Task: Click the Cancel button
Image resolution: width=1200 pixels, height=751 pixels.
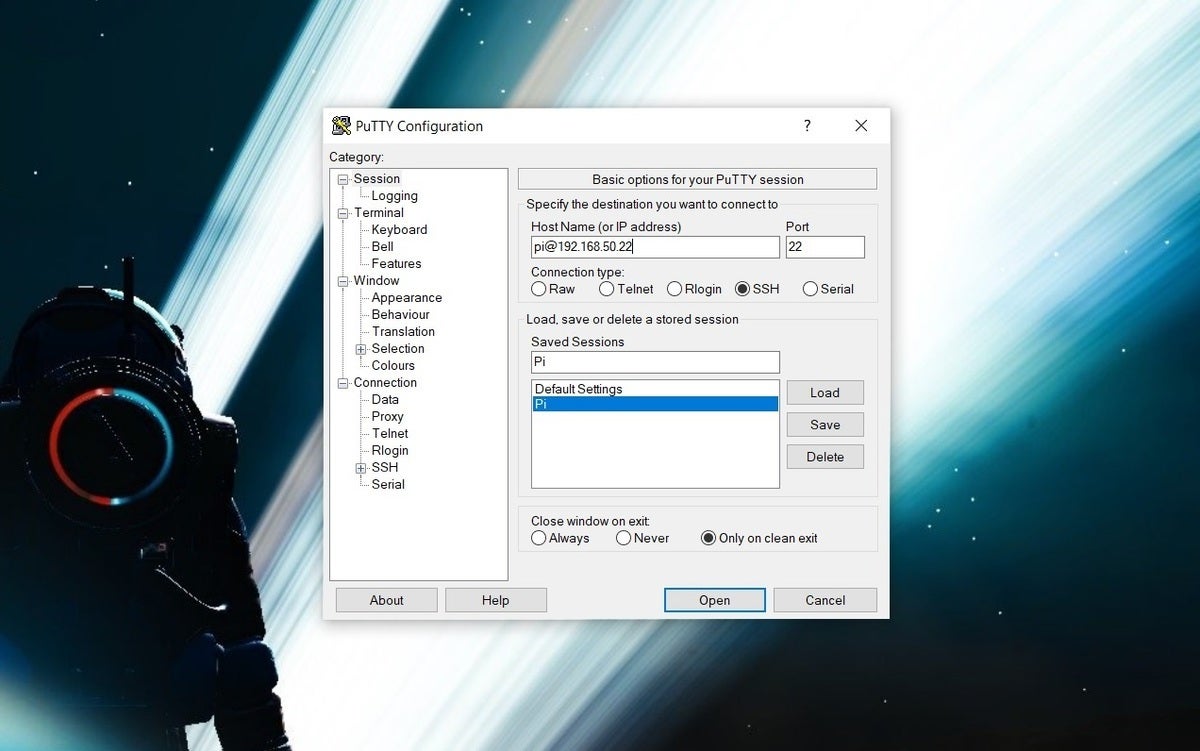Action: [x=825, y=600]
